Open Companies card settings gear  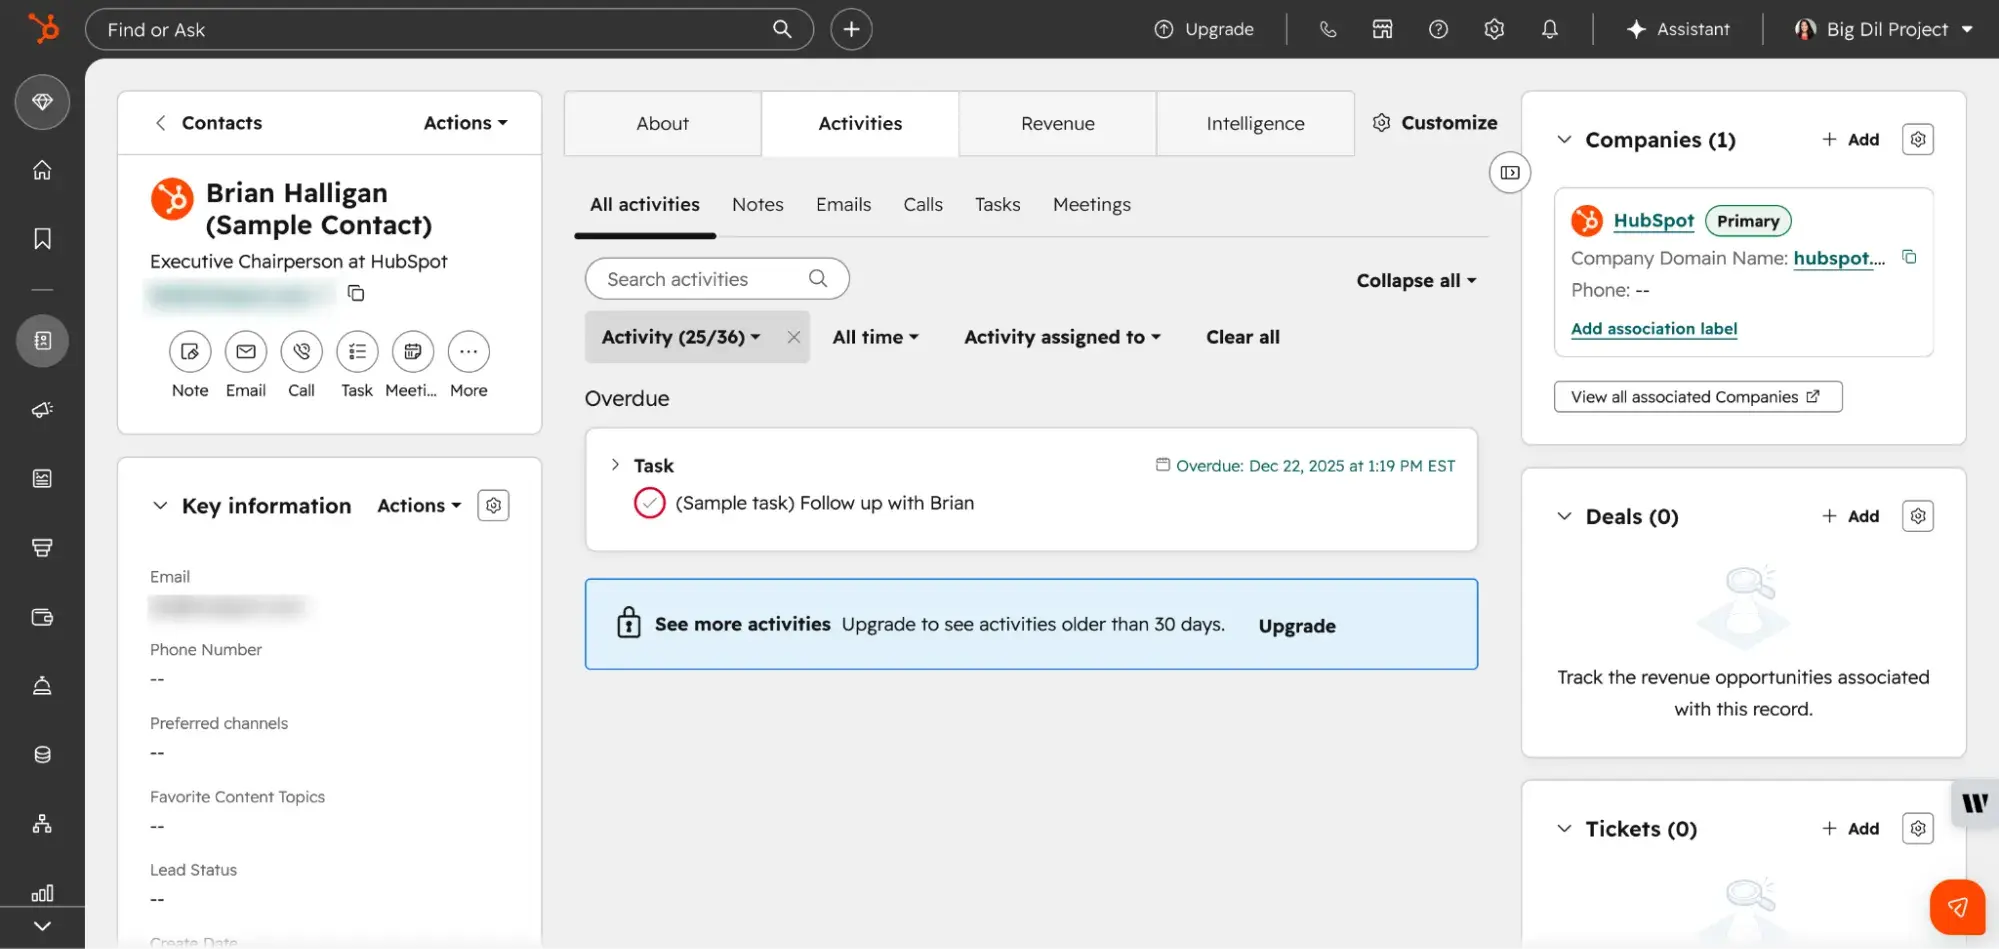[x=1918, y=139]
